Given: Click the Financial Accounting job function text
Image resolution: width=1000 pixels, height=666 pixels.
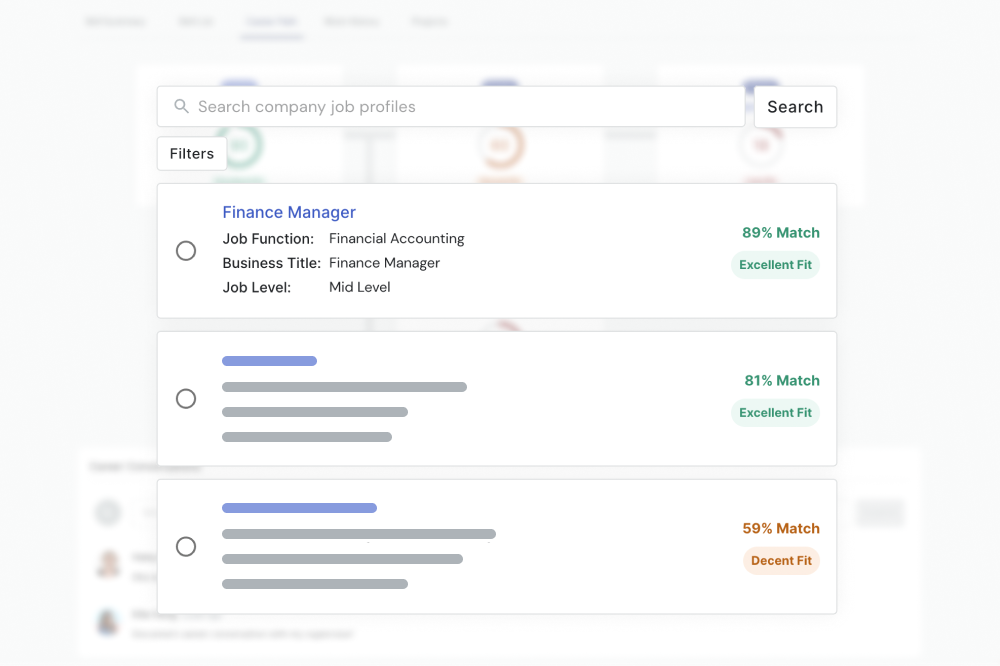Looking at the screenshot, I should (x=396, y=238).
